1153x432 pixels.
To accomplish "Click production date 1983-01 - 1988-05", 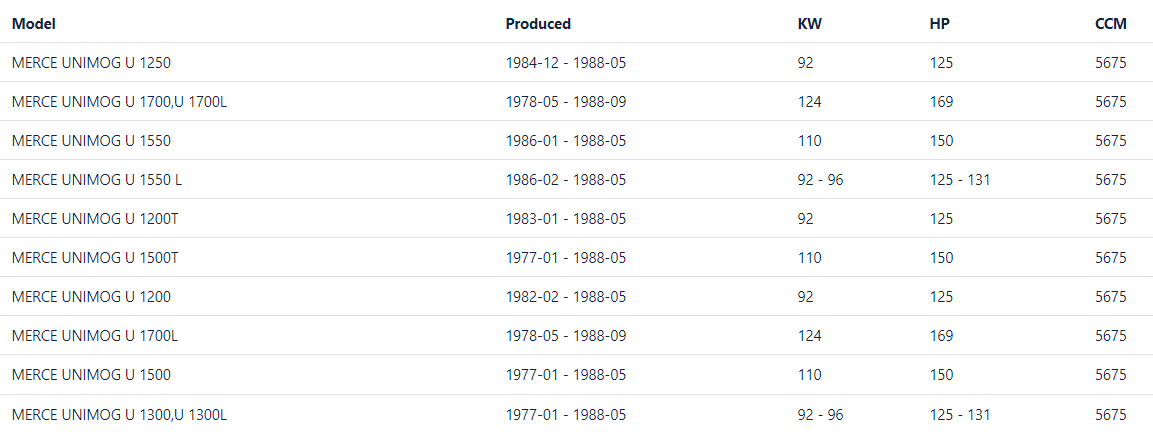I will point(566,219).
